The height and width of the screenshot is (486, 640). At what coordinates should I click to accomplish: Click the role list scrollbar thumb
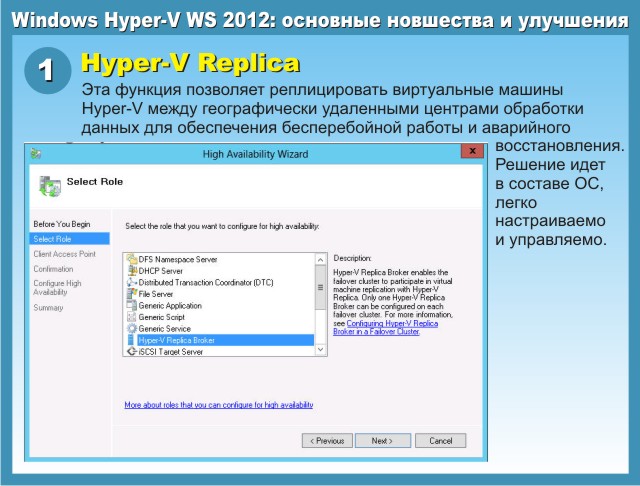click(320, 287)
